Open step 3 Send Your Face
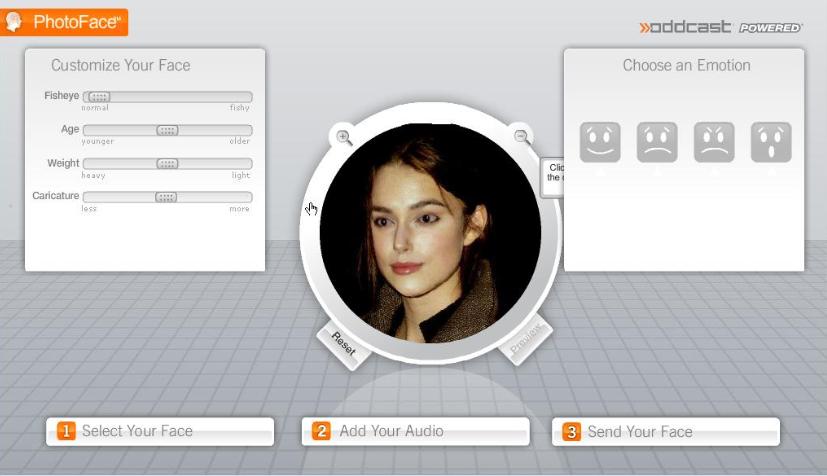 coord(666,432)
